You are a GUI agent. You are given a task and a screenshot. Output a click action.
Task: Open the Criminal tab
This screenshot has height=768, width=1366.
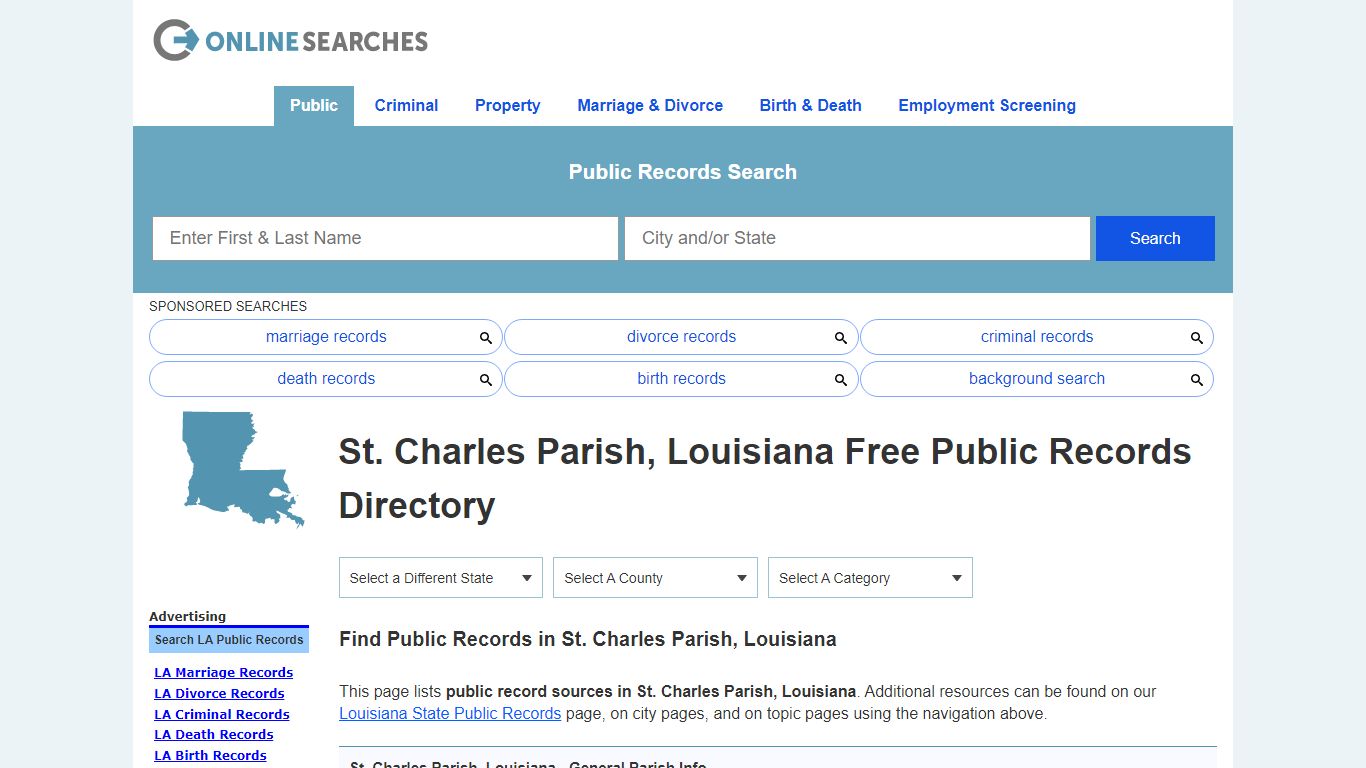[406, 106]
